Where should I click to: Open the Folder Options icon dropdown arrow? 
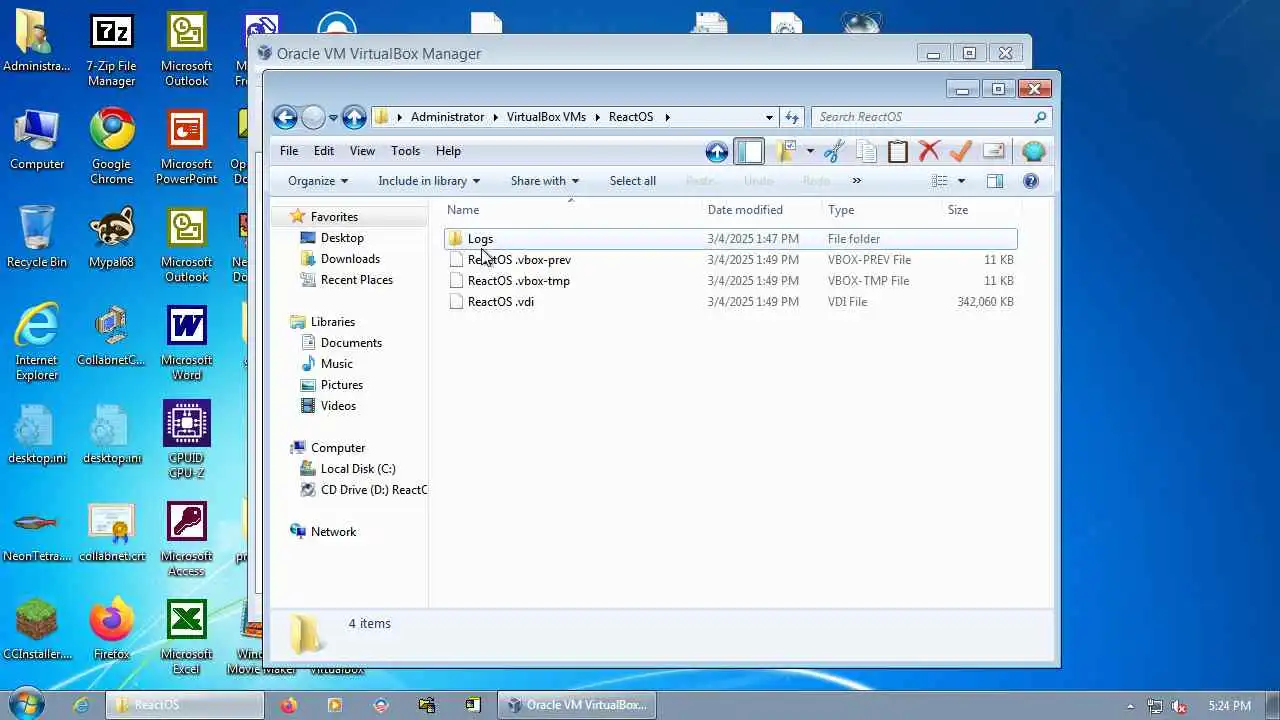(810, 152)
